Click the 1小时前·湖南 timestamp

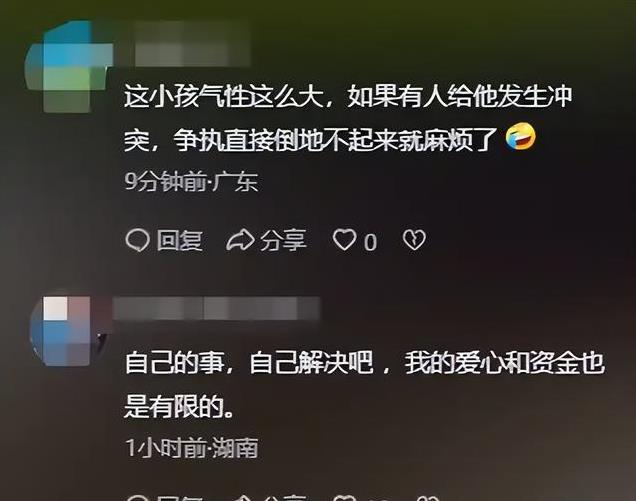click(191, 448)
